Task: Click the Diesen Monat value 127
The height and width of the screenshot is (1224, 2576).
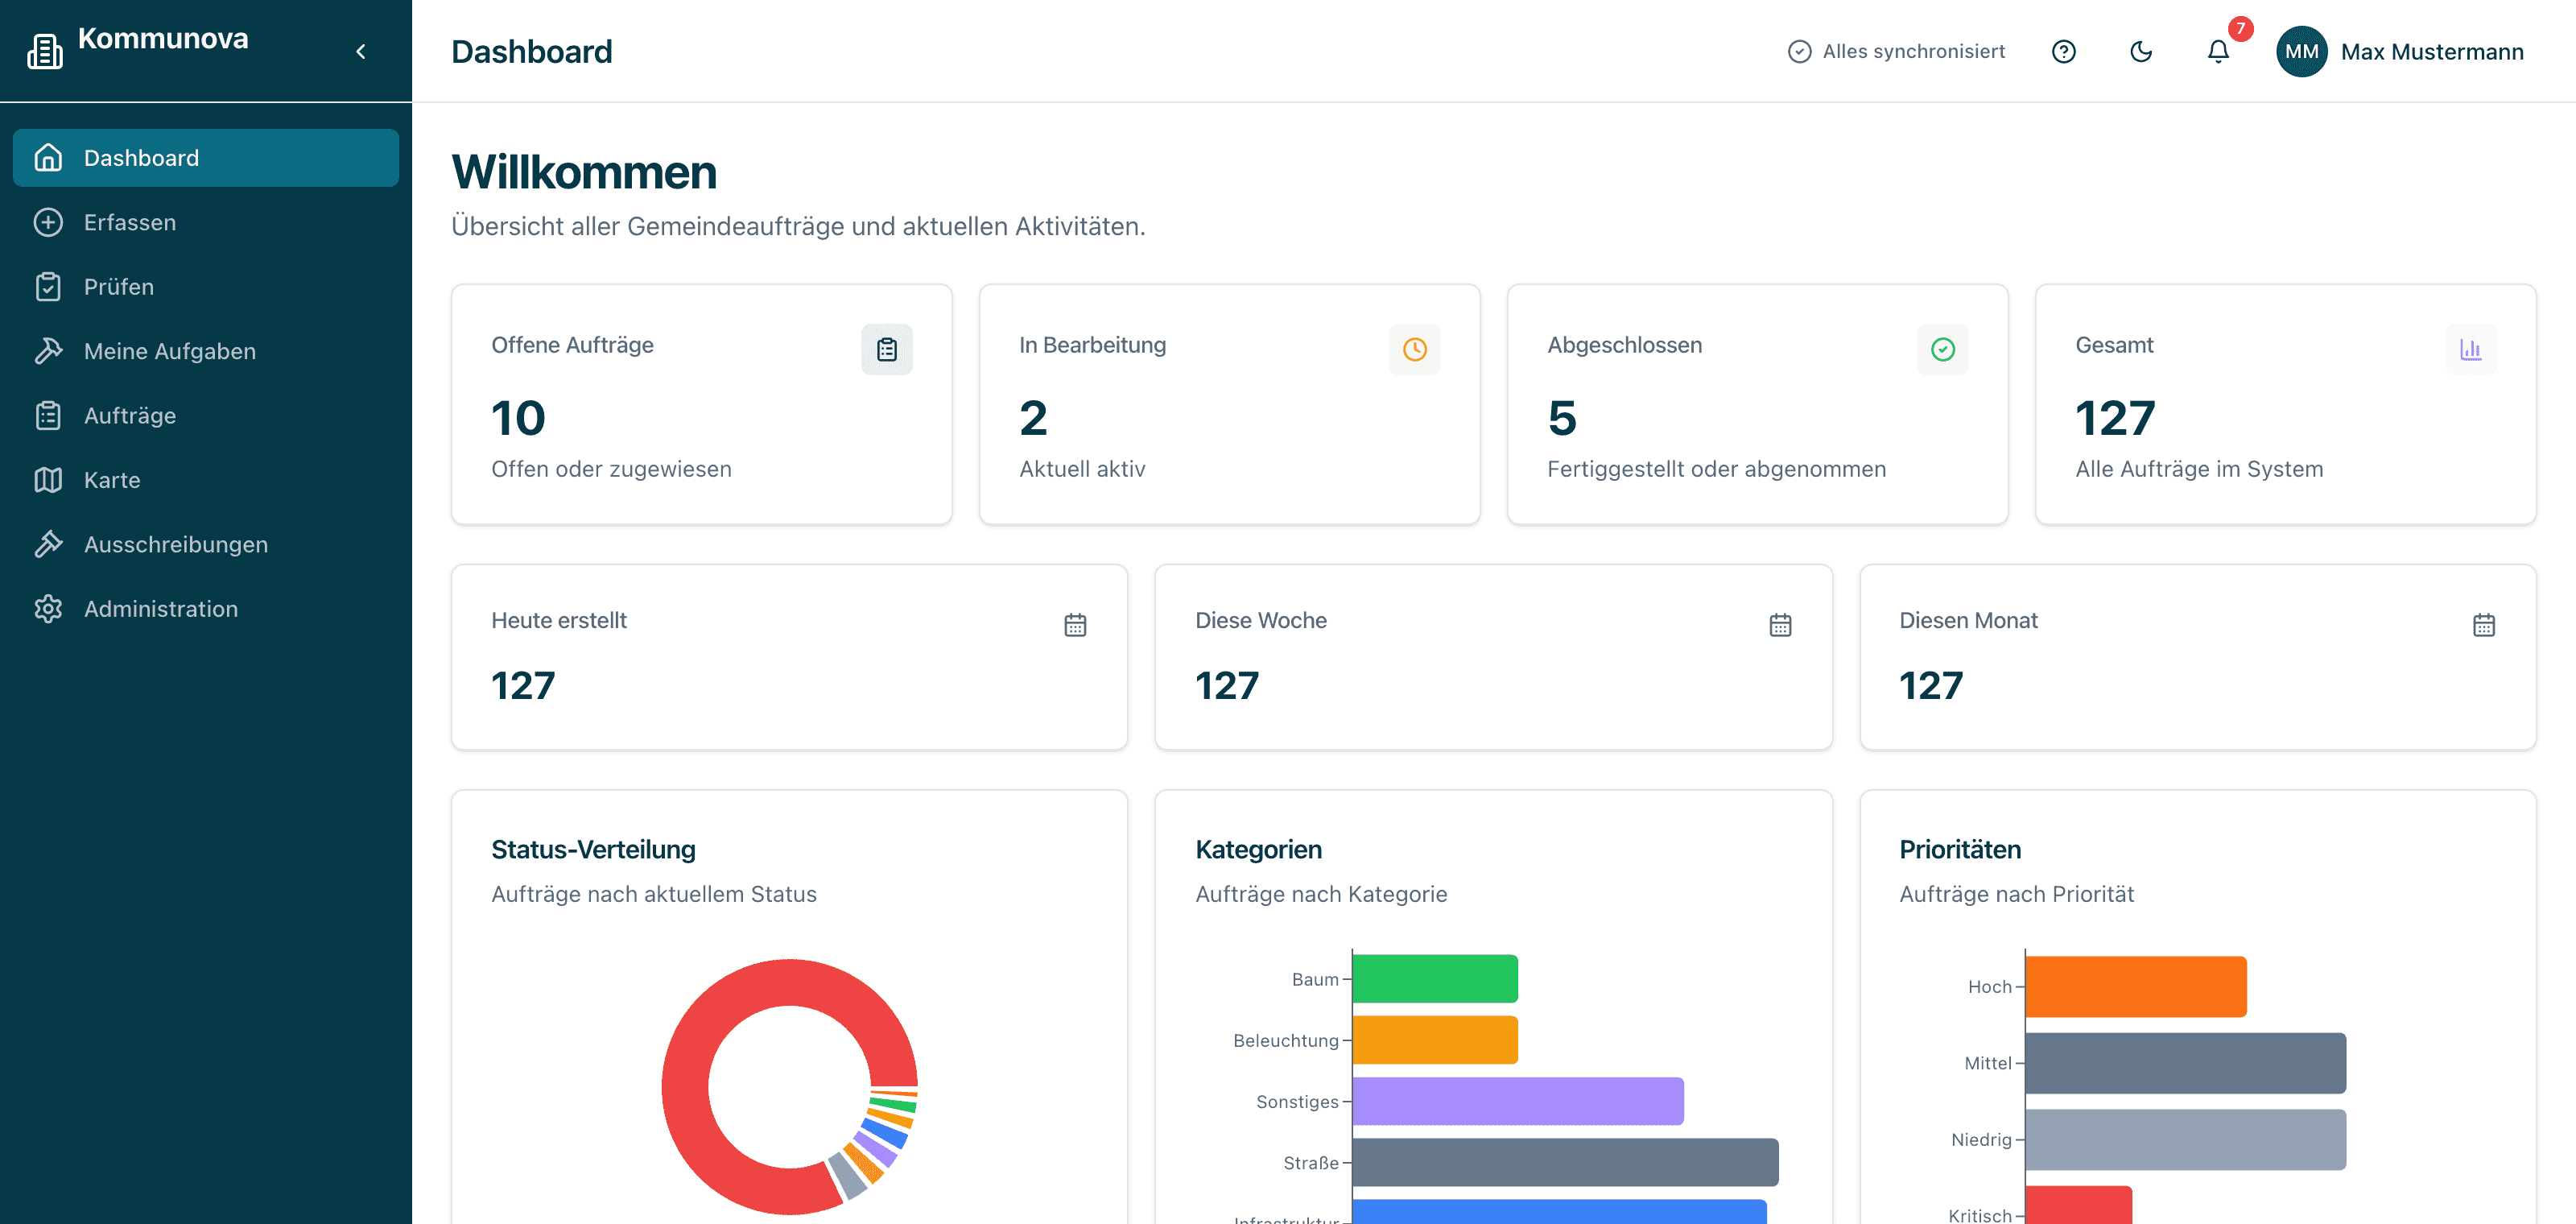Action: (x=1931, y=686)
